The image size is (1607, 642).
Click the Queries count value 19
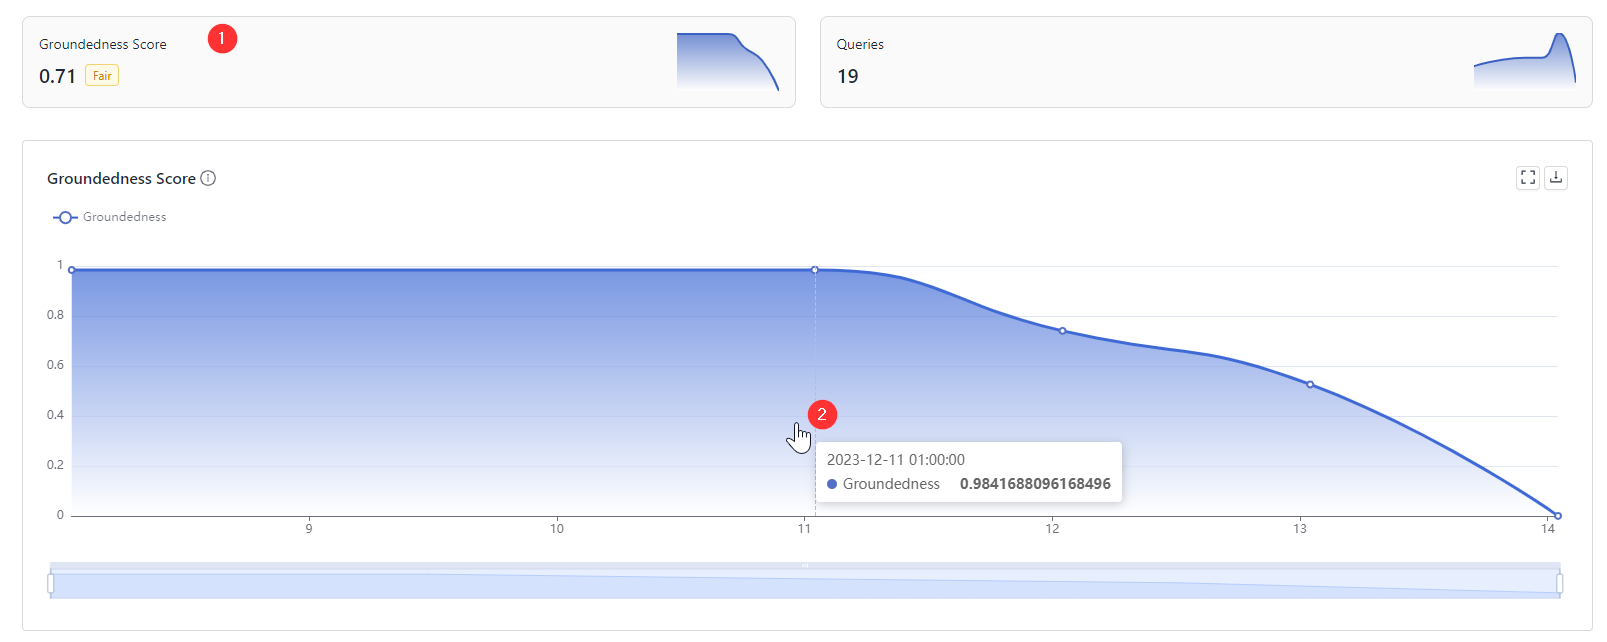click(x=848, y=77)
